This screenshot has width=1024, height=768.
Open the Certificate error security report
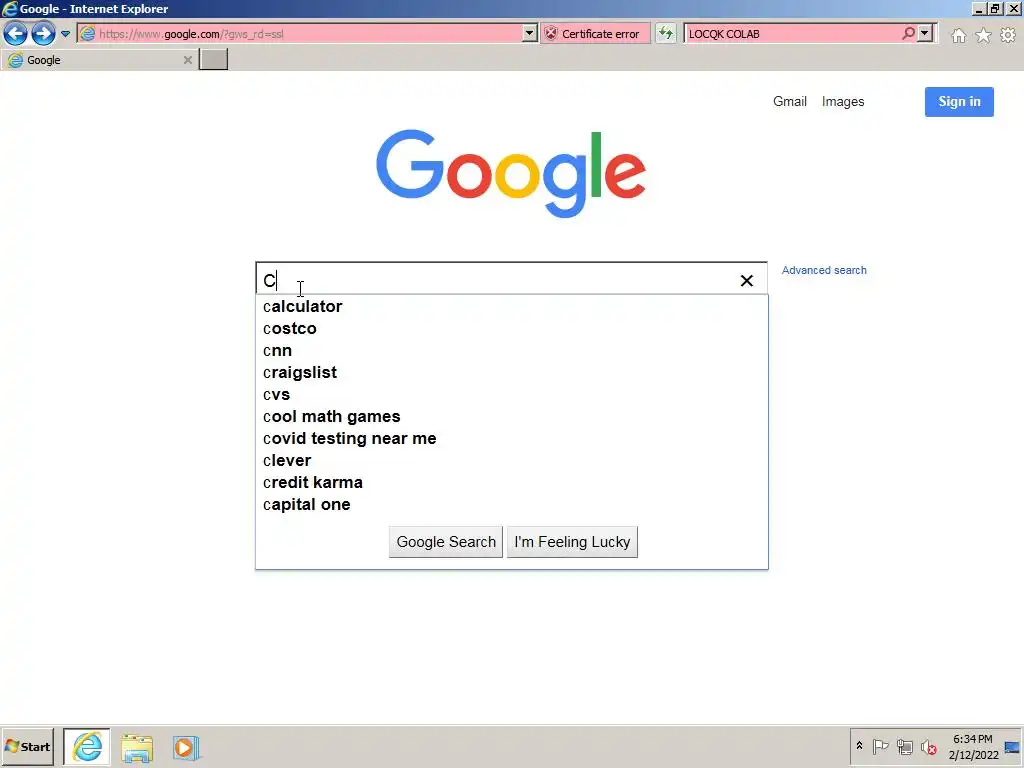click(x=594, y=33)
